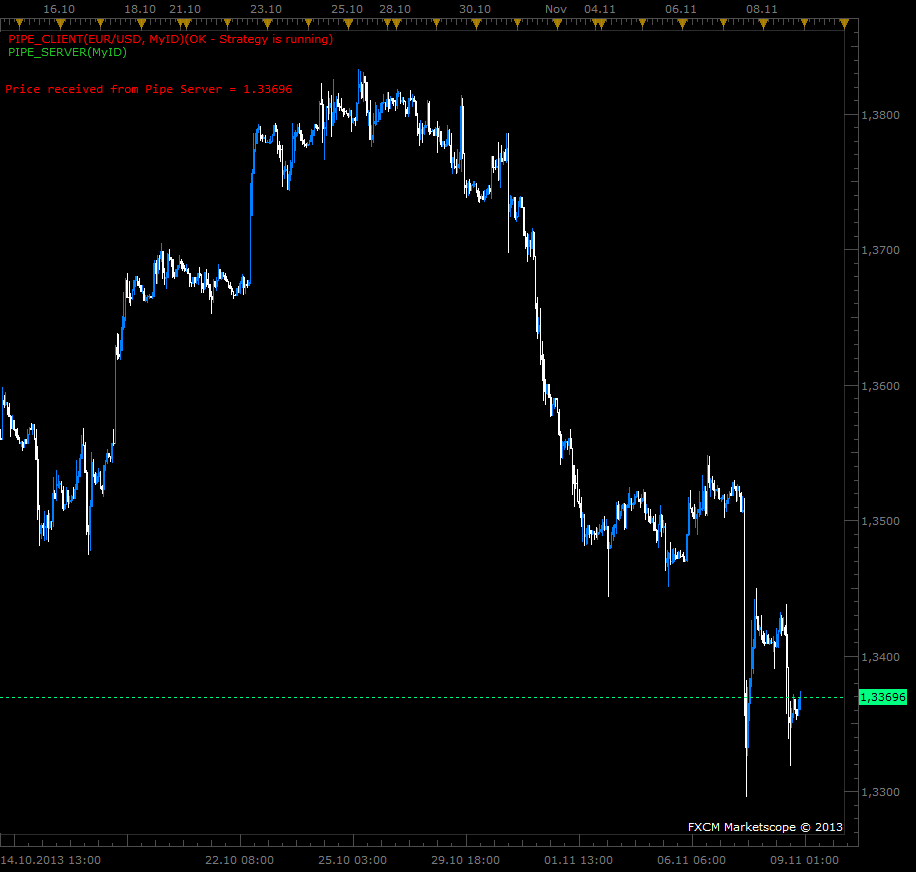Click the orange day marker beneath 08.11 label
916x872 pixels.
click(x=763, y=24)
